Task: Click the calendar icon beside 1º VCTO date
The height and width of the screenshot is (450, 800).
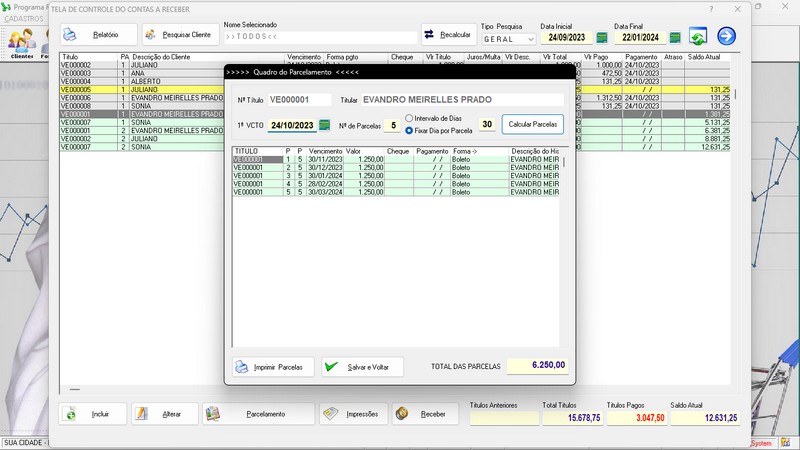Action: pos(324,125)
